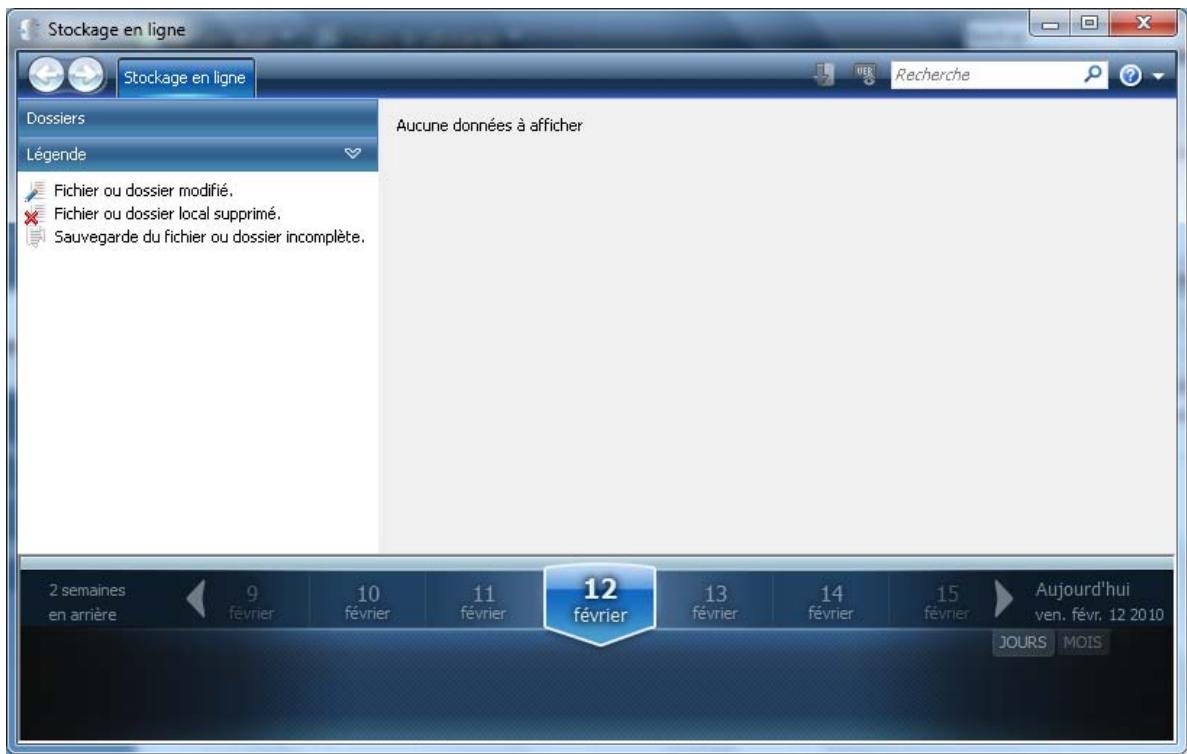Click the restore download arrow toolbar icon
Viewport: 1187px width, 754px height.
pyautogui.click(x=824, y=74)
